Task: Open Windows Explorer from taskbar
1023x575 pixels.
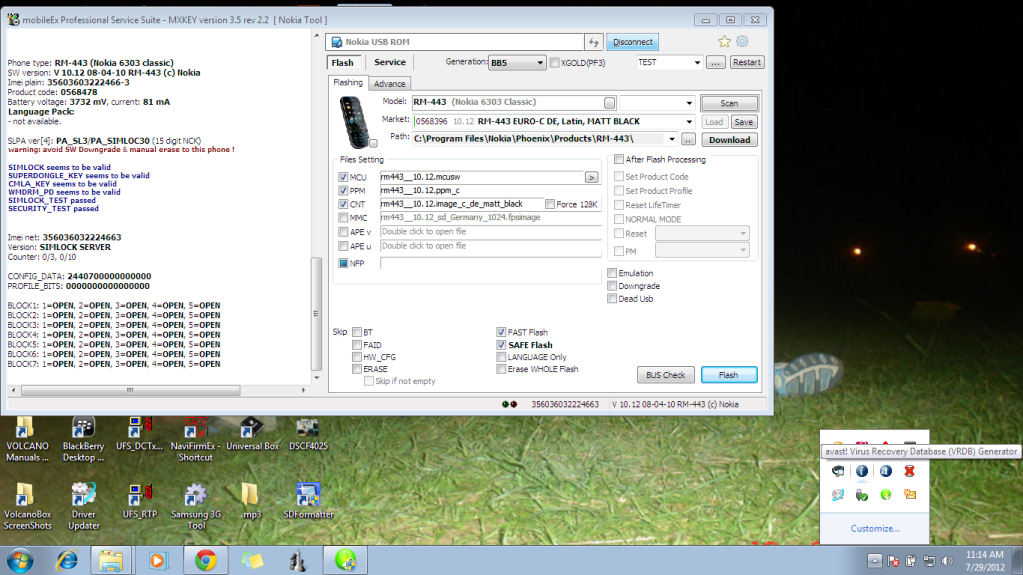Action: 111,560
